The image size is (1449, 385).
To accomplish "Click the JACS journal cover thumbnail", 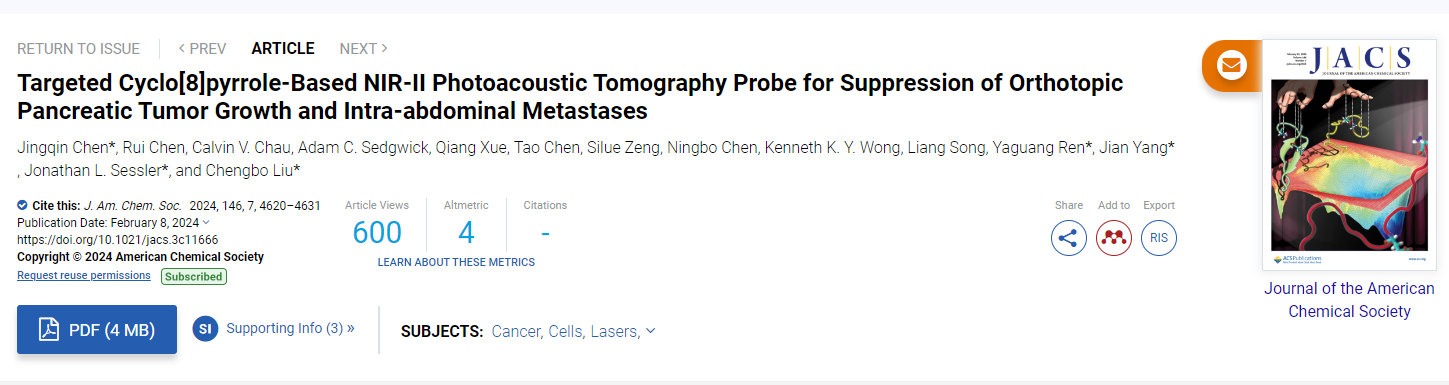I will (1350, 155).
